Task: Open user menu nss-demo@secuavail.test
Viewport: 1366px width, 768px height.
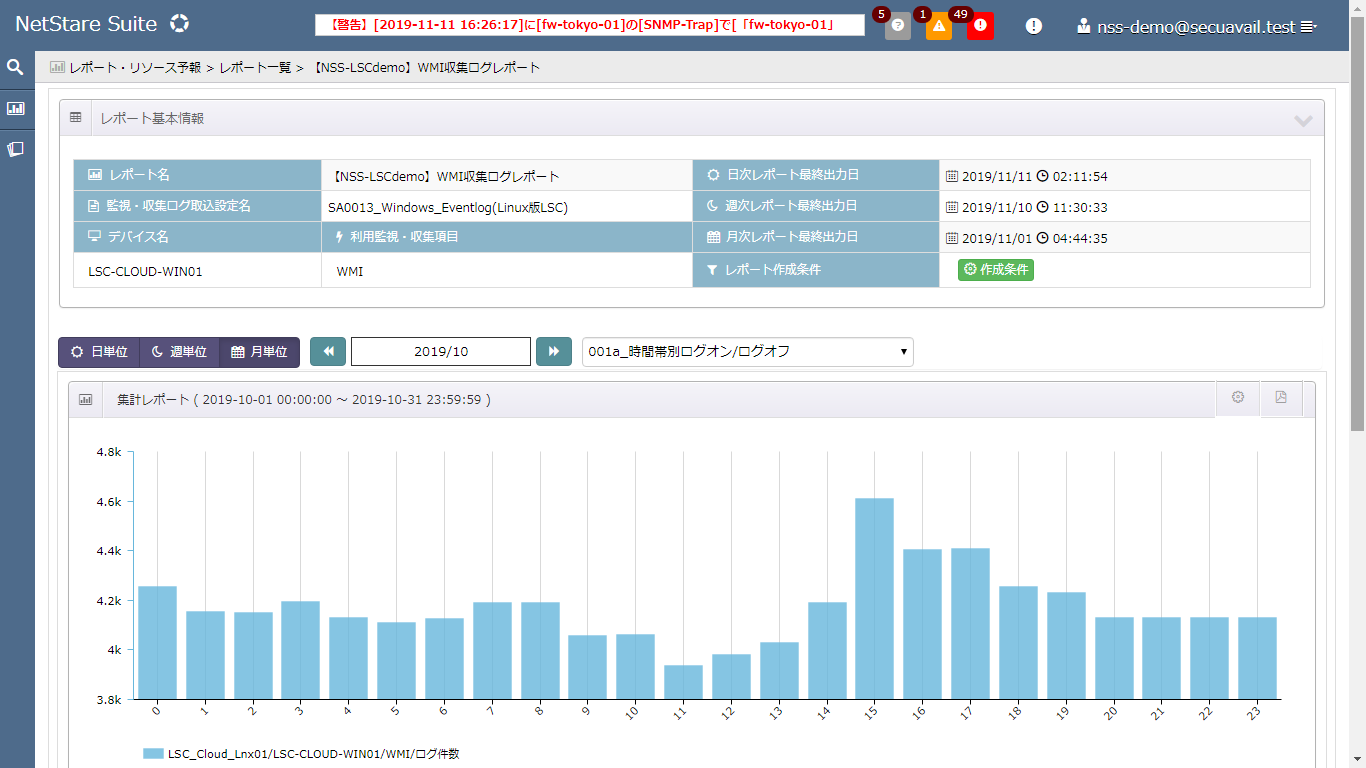Action: (x=1197, y=27)
